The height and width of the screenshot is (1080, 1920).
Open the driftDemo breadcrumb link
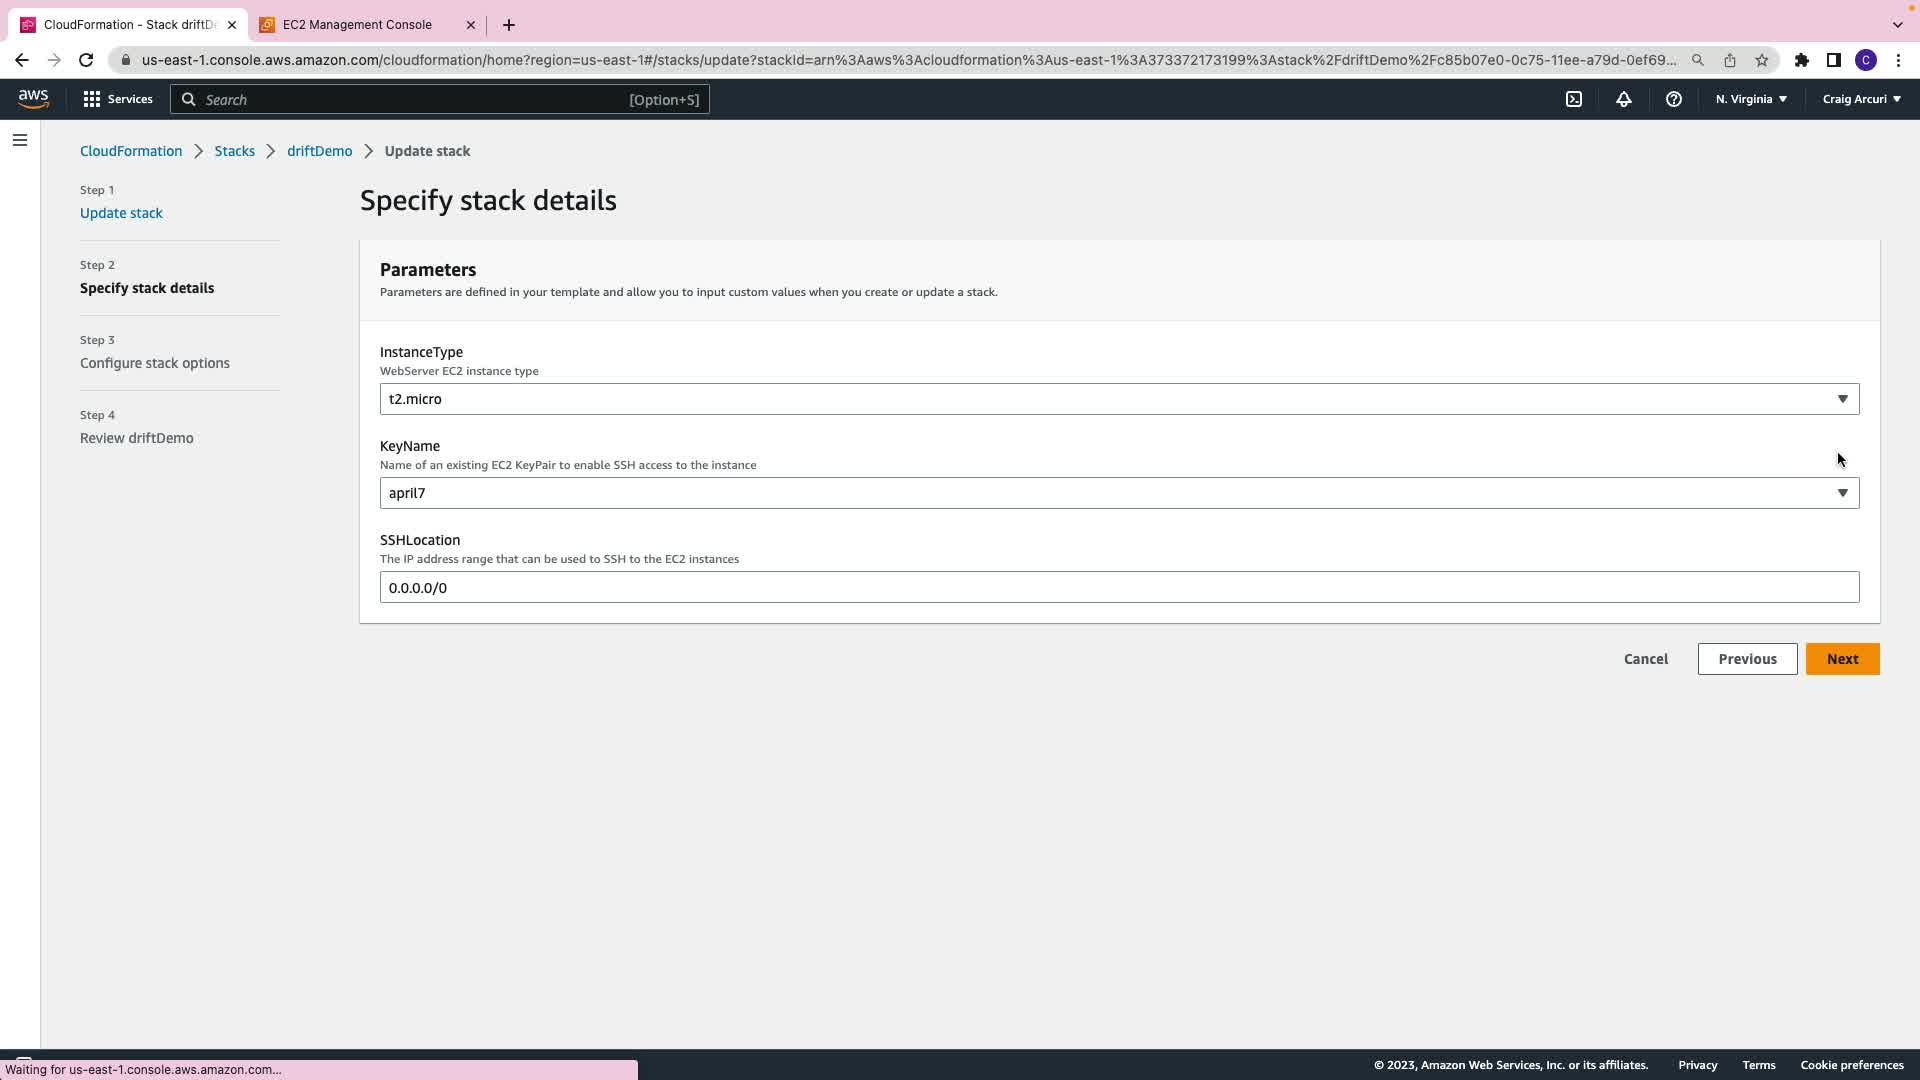click(x=319, y=151)
